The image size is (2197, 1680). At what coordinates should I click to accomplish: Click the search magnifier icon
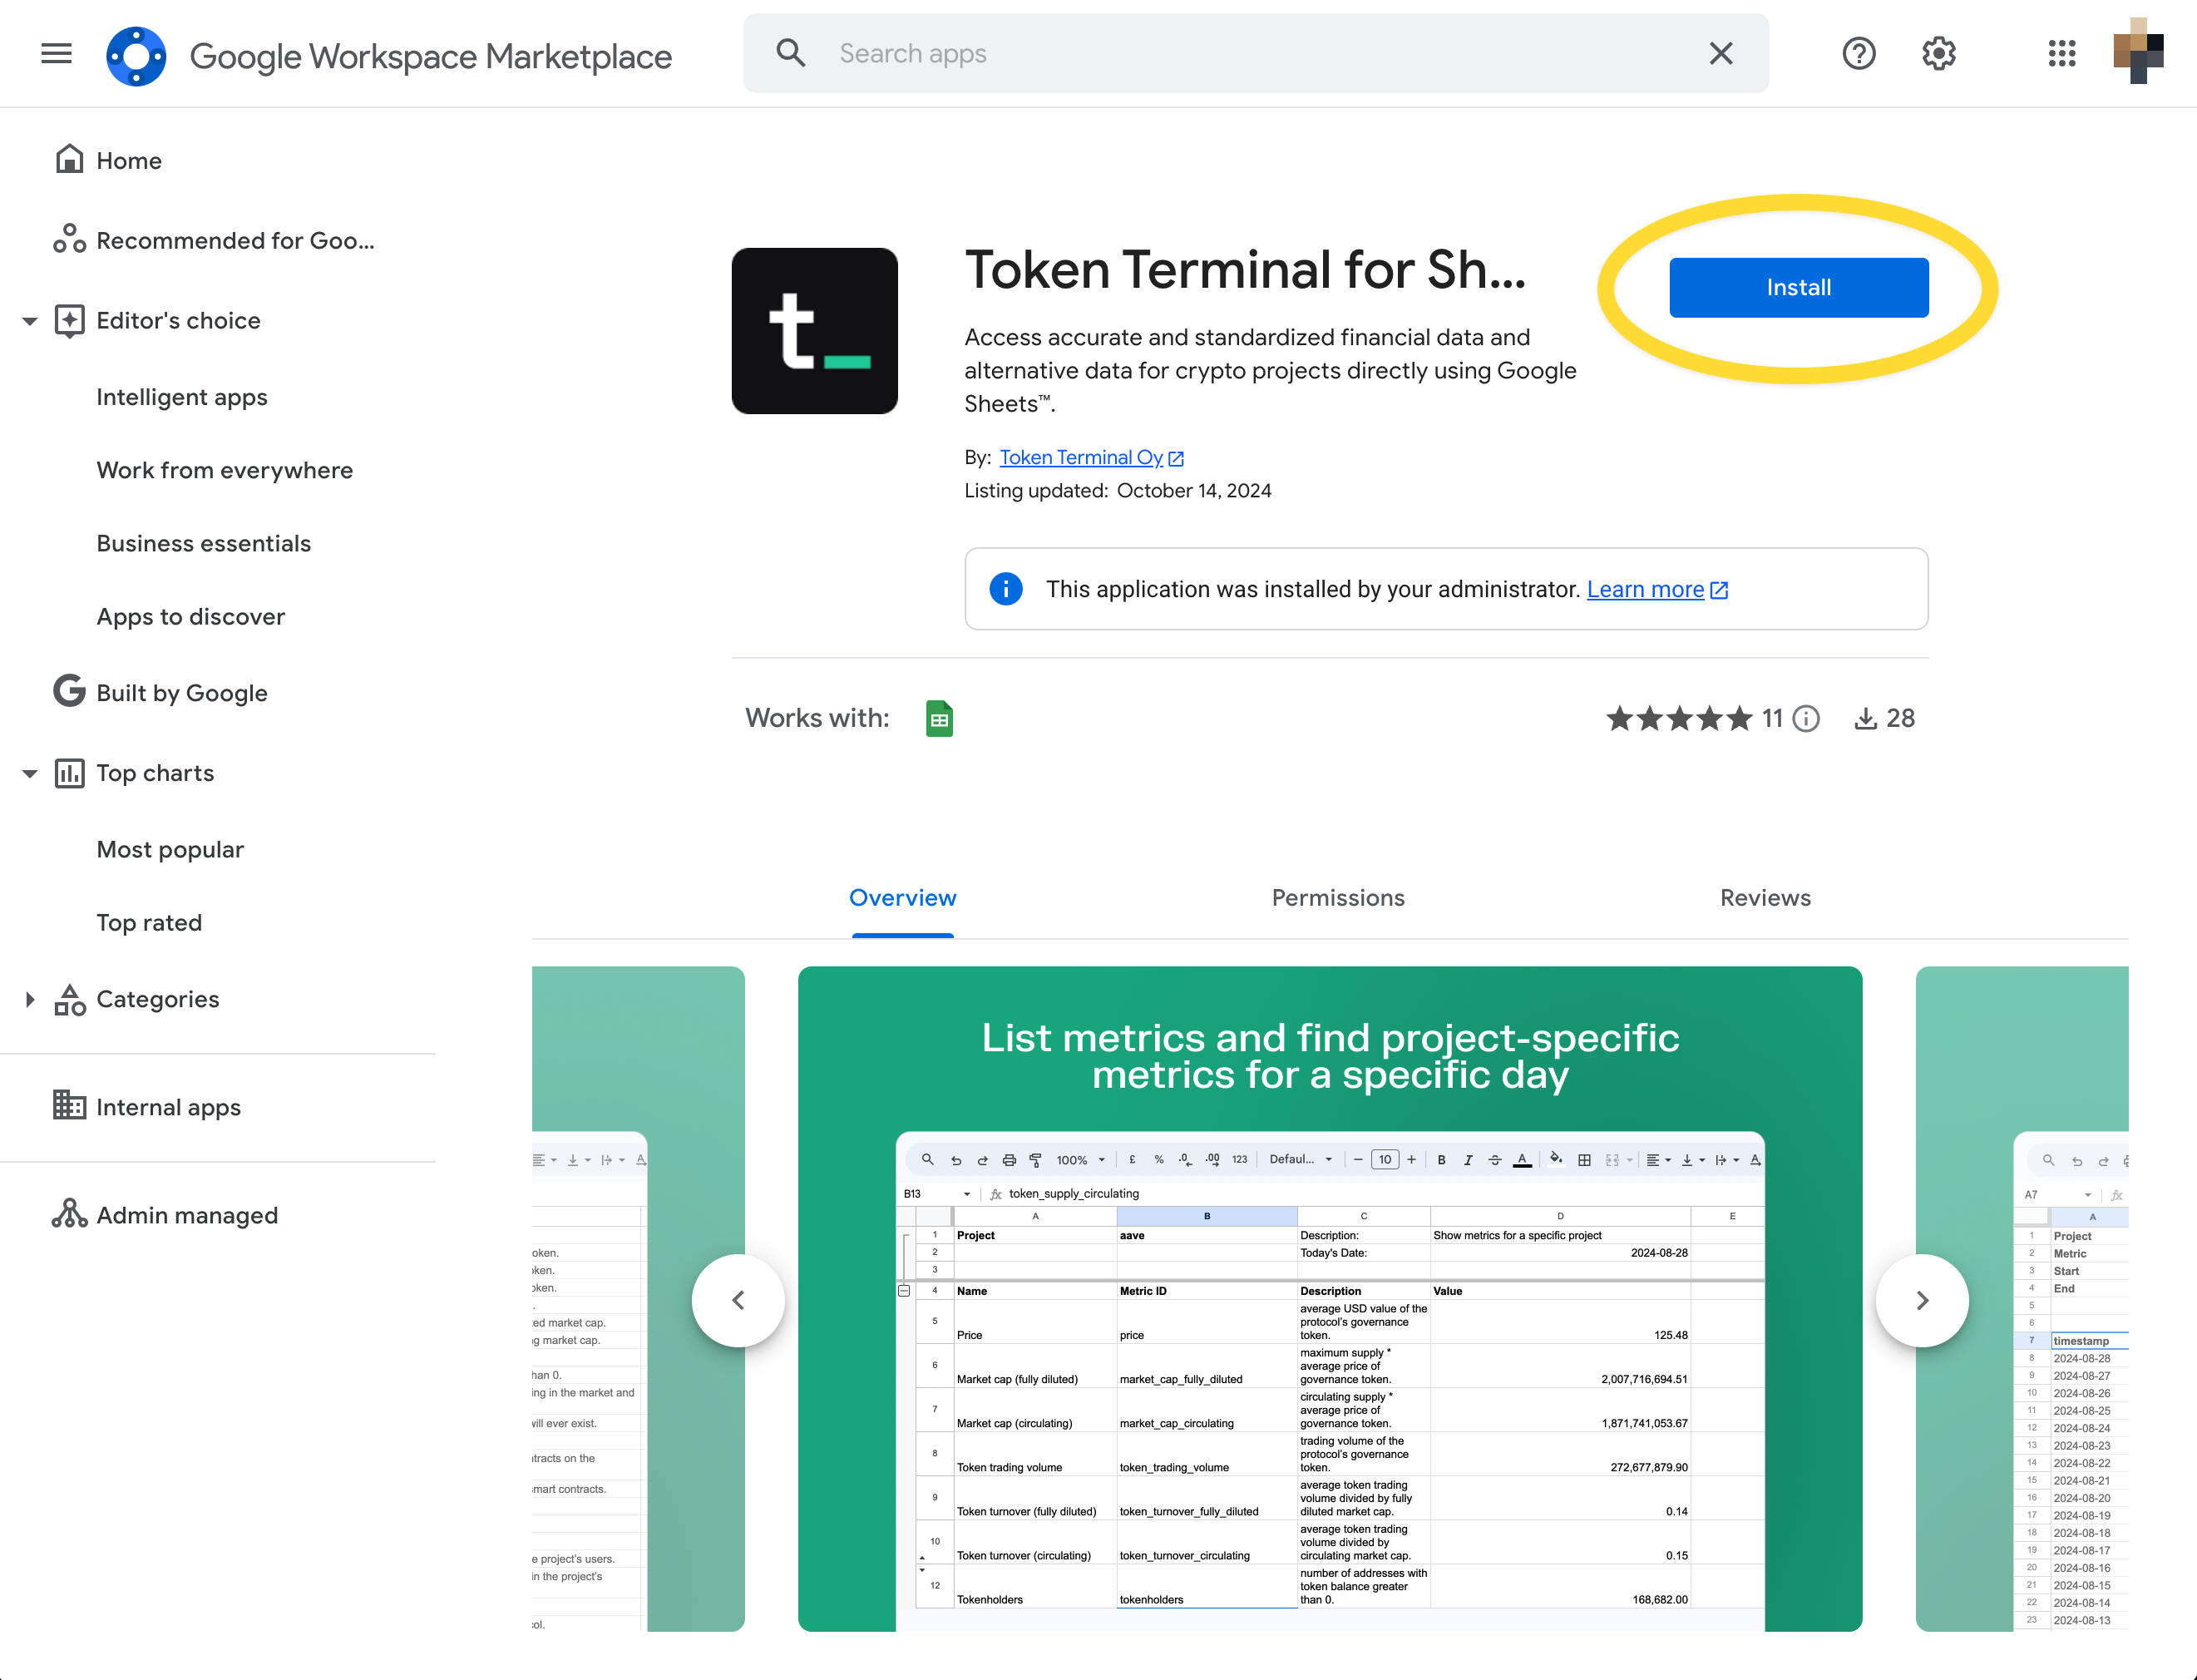coord(790,53)
